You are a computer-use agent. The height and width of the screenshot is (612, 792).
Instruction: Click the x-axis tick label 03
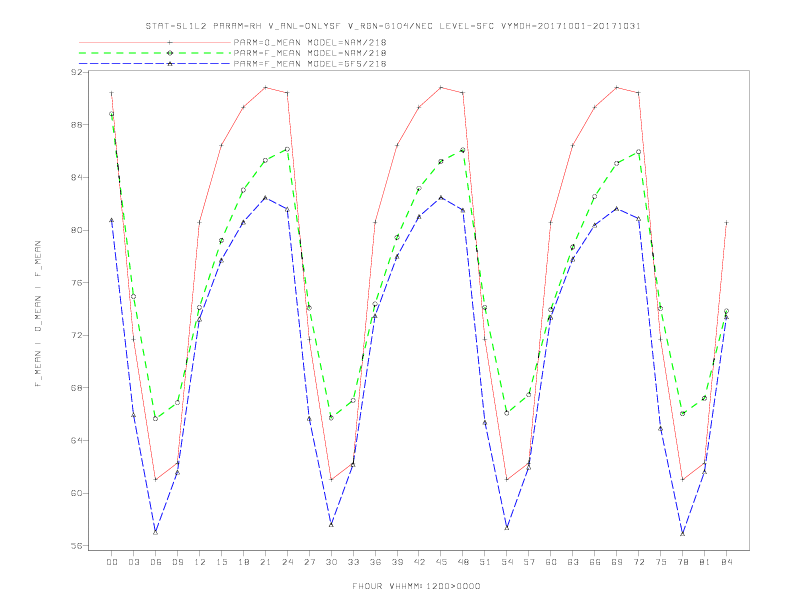(x=133, y=562)
